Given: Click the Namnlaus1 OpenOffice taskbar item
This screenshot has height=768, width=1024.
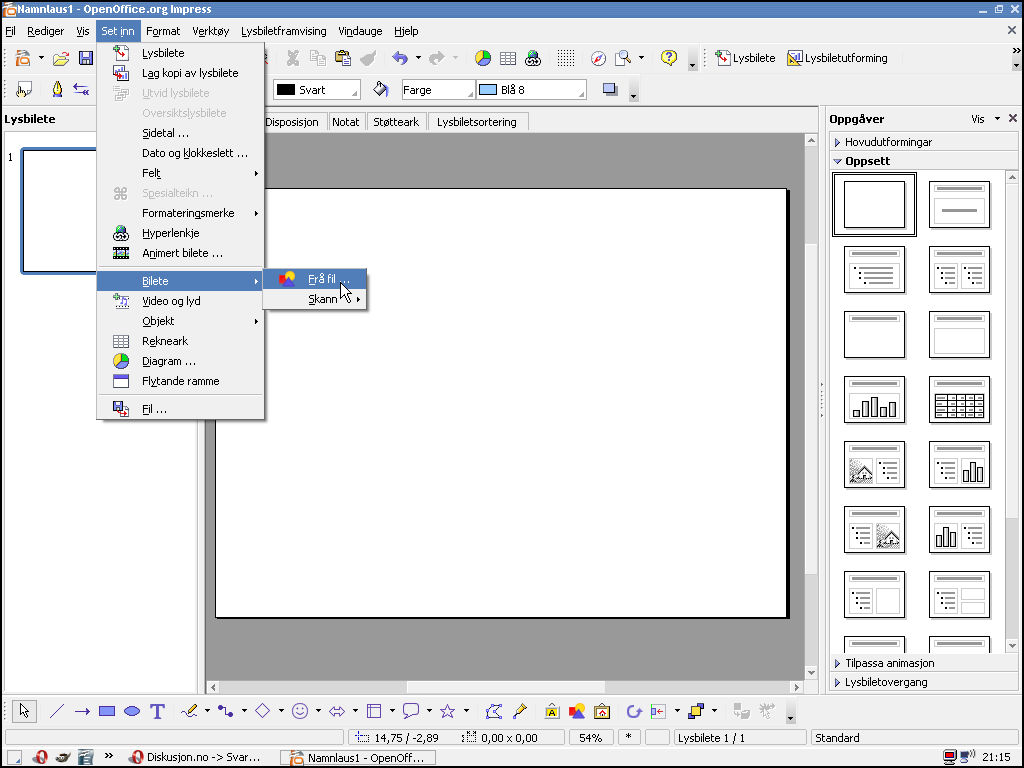Looking at the screenshot, I should point(358,758).
